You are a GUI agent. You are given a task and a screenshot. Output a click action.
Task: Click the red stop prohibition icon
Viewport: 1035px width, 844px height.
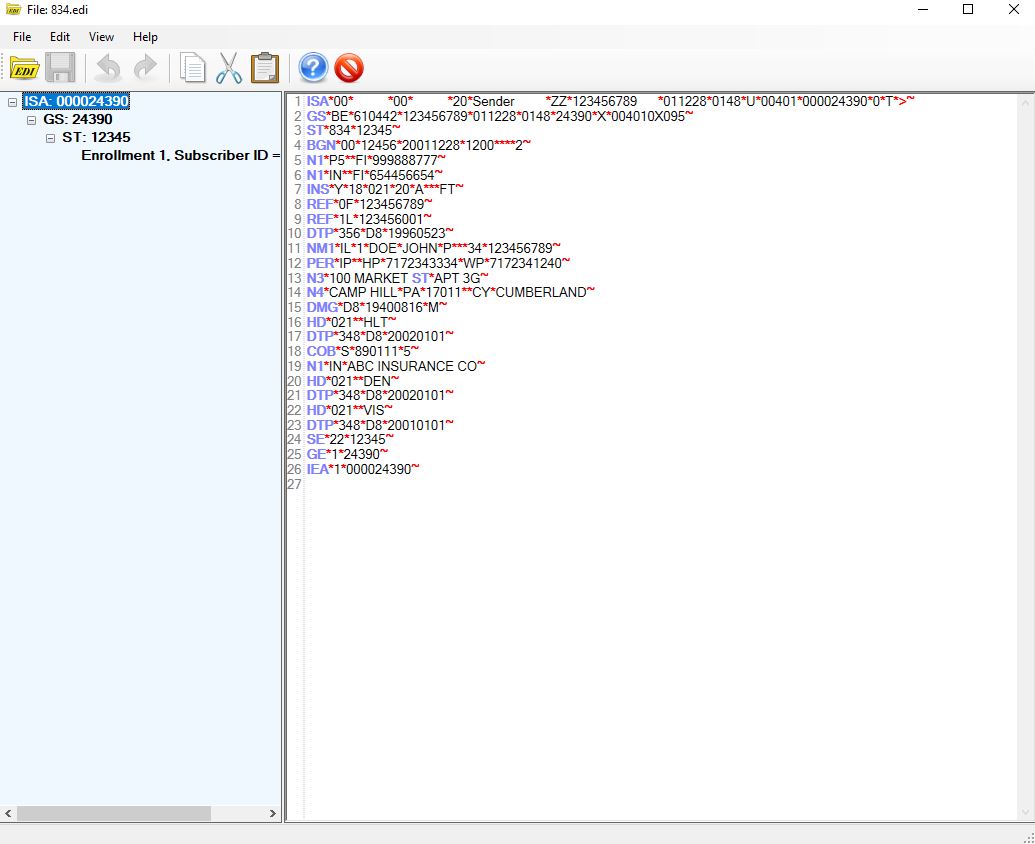[x=349, y=68]
